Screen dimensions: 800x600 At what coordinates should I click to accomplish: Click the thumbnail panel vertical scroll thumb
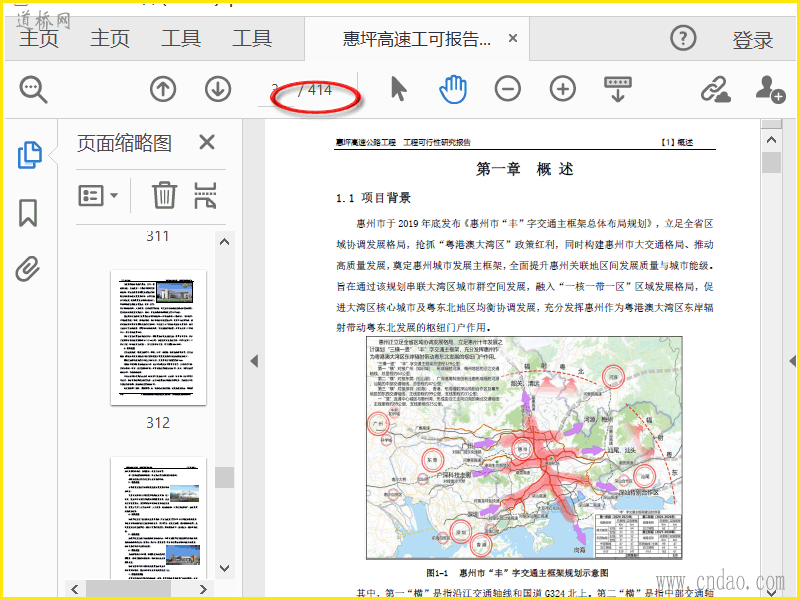click(x=224, y=478)
